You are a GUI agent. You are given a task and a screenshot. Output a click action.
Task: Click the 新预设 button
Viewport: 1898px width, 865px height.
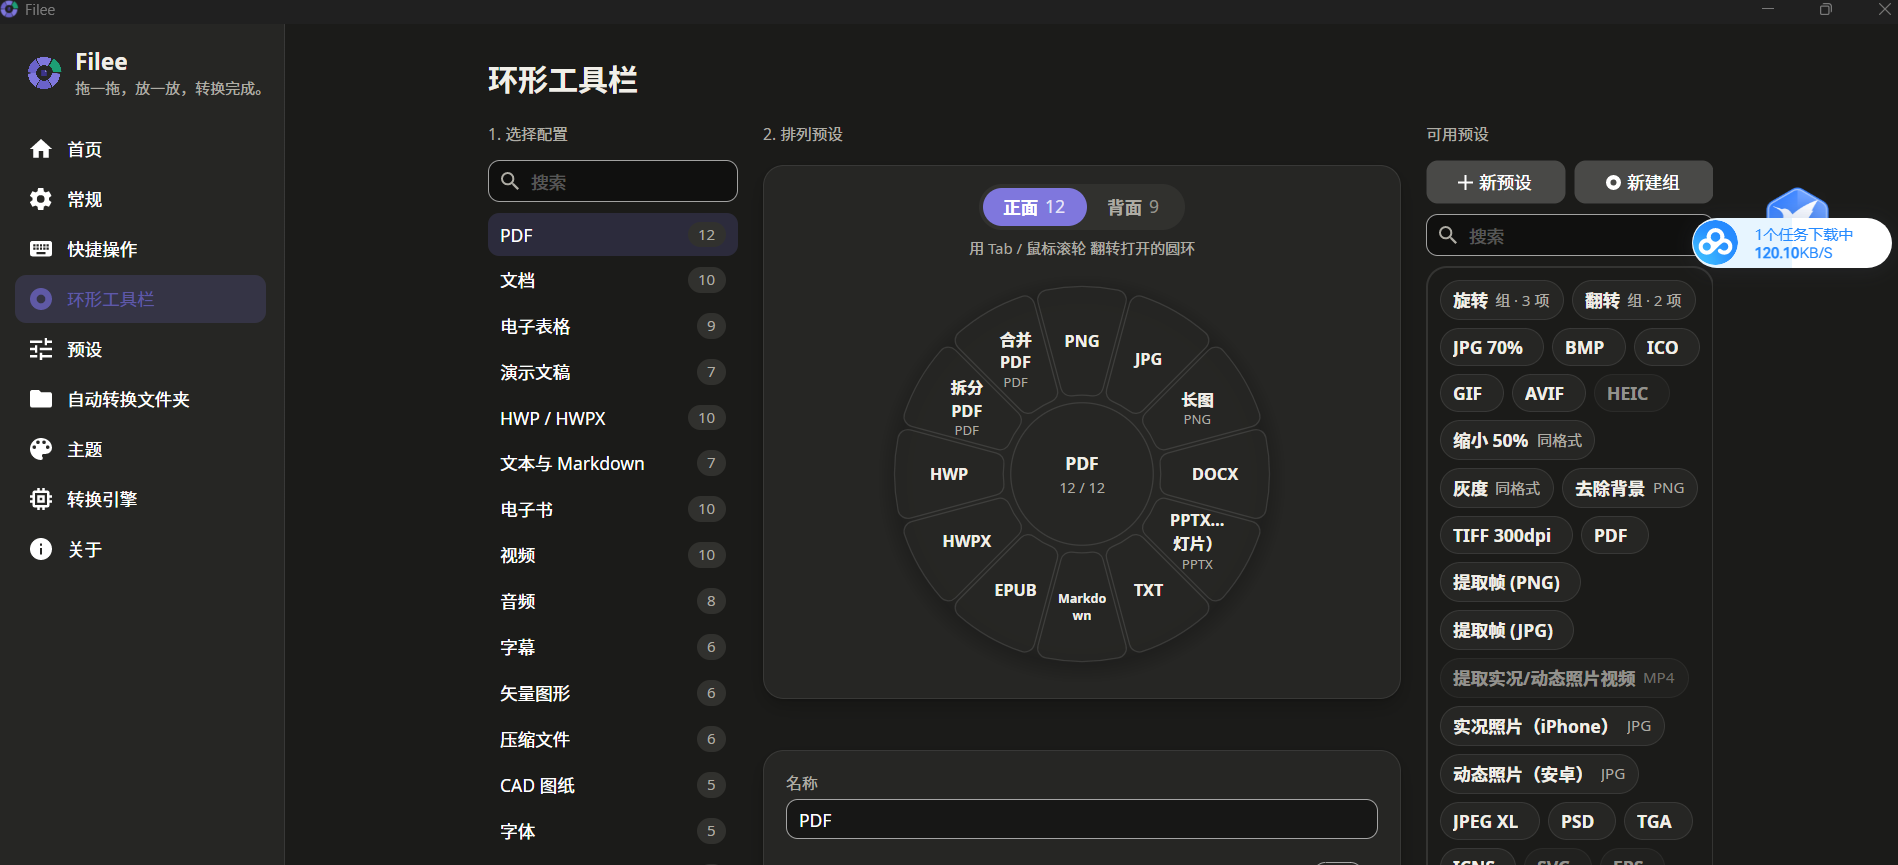1495,182
